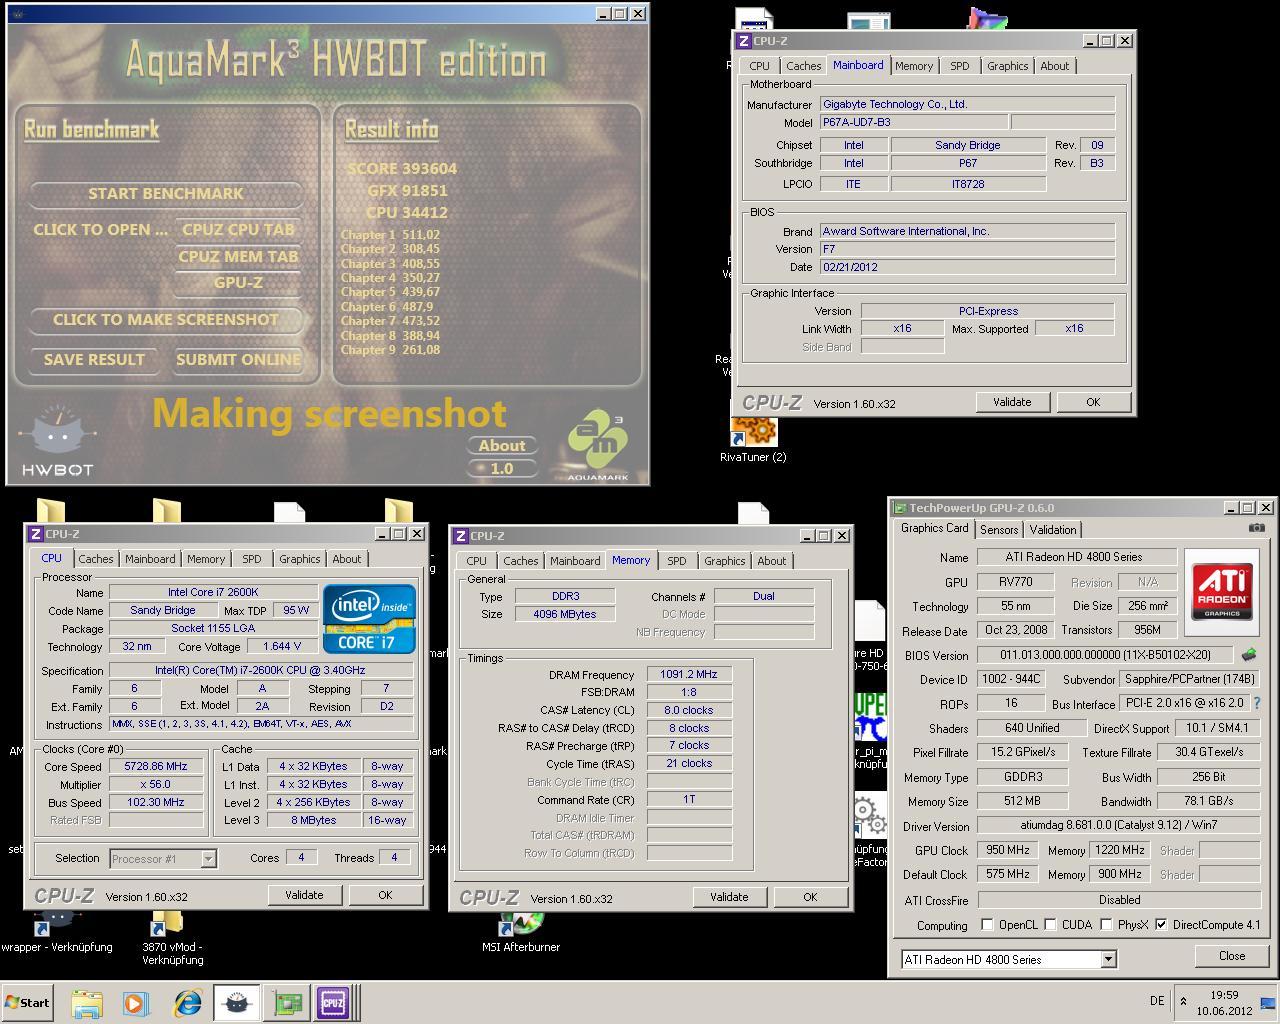Click the GPU-Z taskbar button
The height and width of the screenshot is (1024, 1280).
tap(288, 1003)
